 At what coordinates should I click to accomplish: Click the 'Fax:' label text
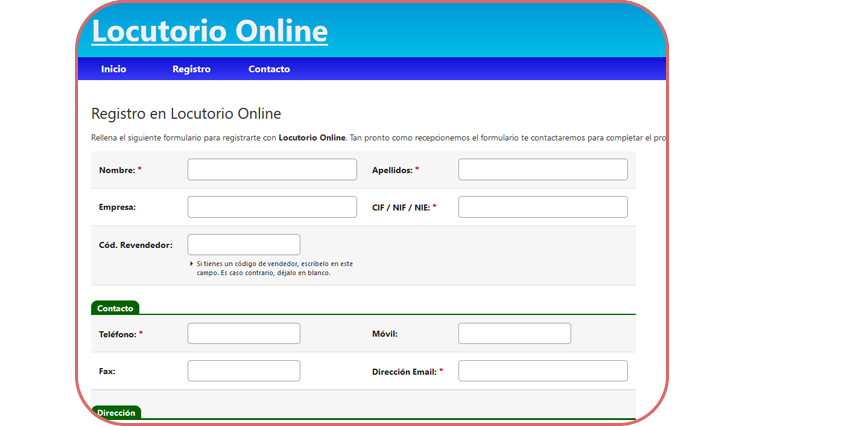107,371
